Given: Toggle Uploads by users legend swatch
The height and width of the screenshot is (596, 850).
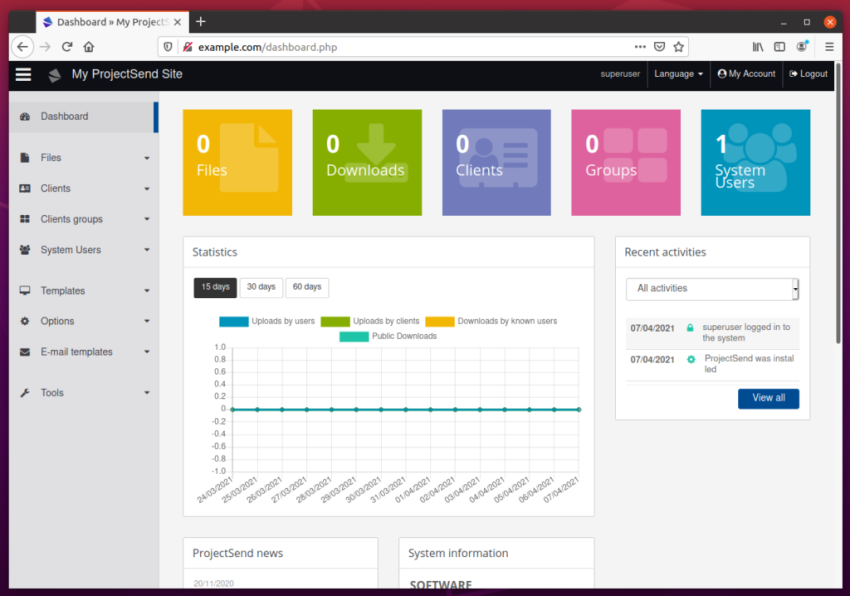Looking at the screenshot, I should point(234,322).
